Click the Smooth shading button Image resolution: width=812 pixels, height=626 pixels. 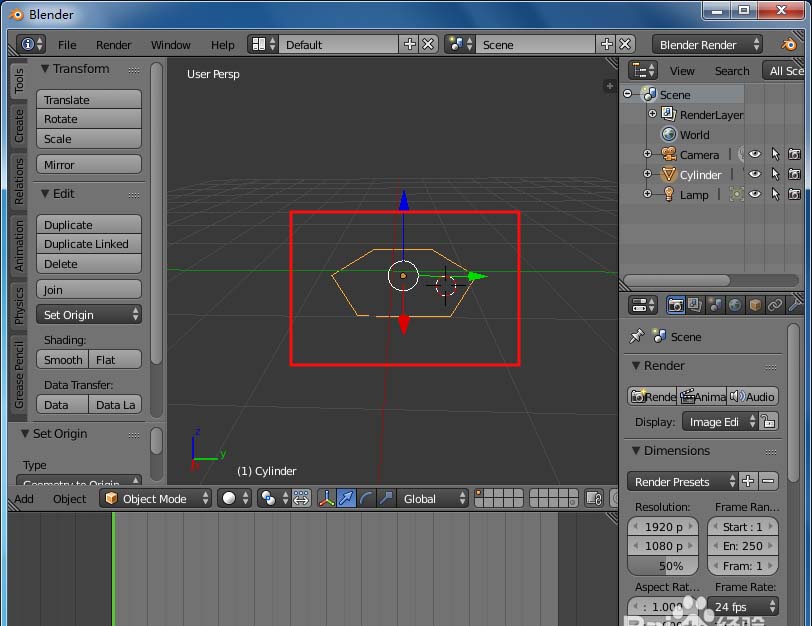[63, 359]
